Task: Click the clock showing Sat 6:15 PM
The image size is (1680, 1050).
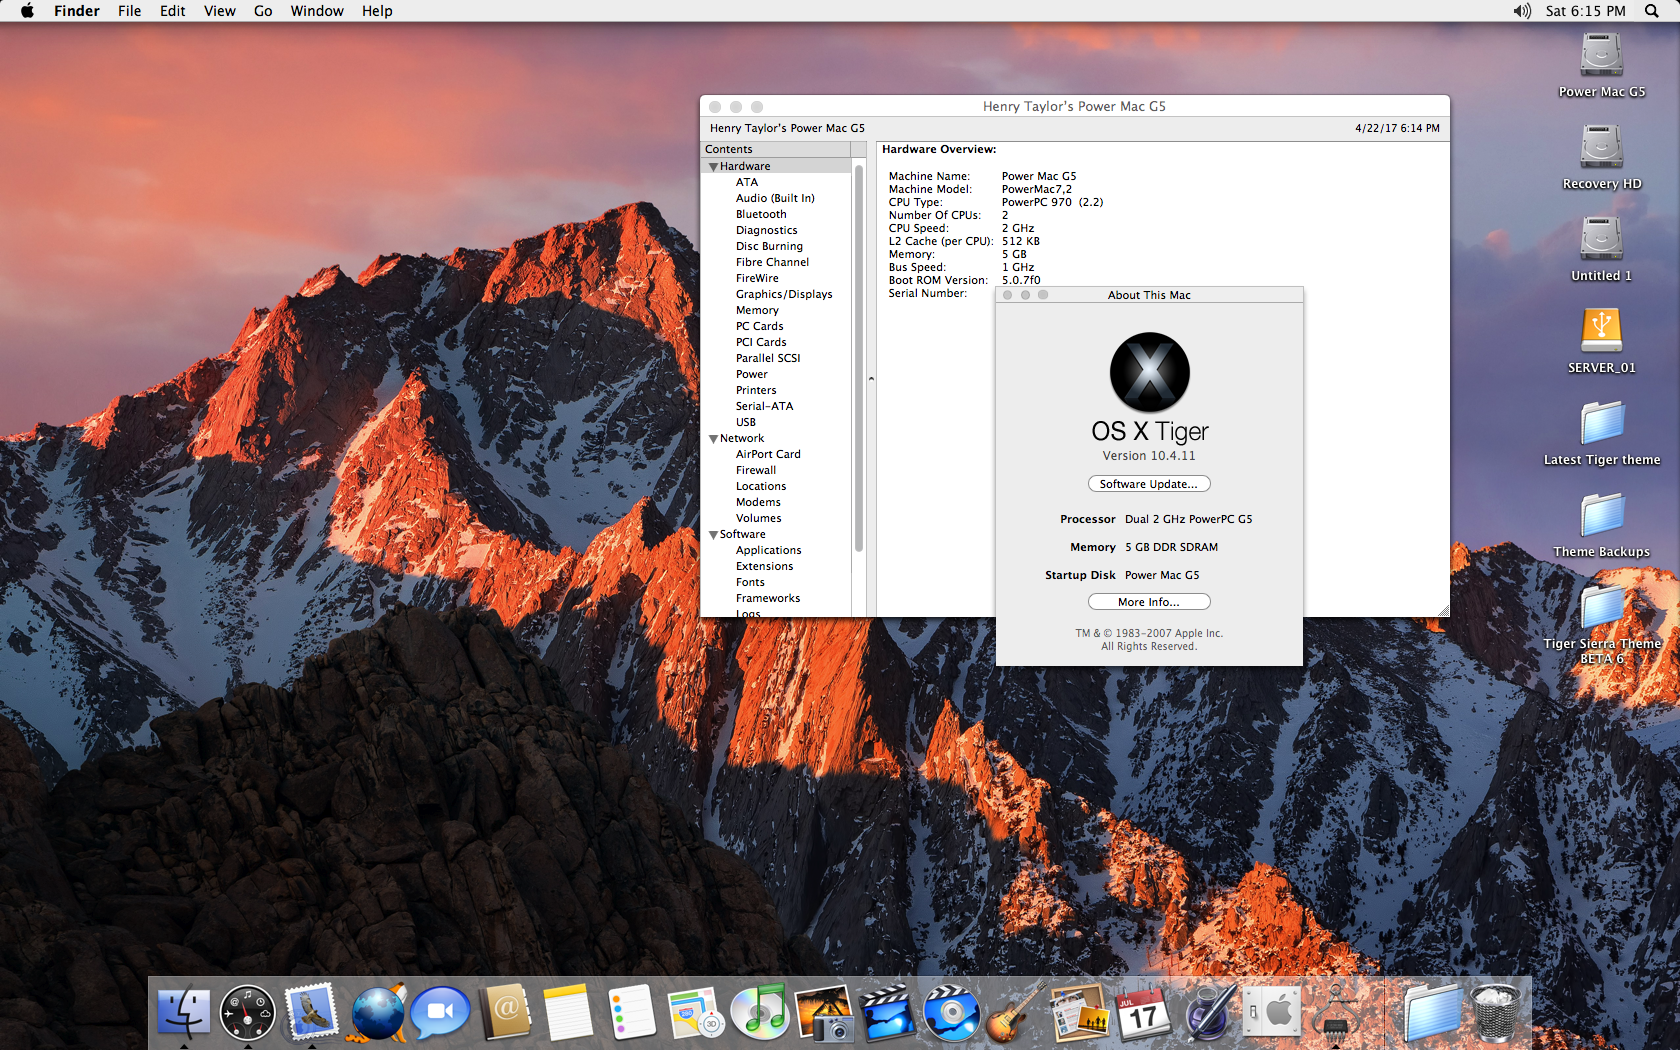Action: pos(1585,11)
